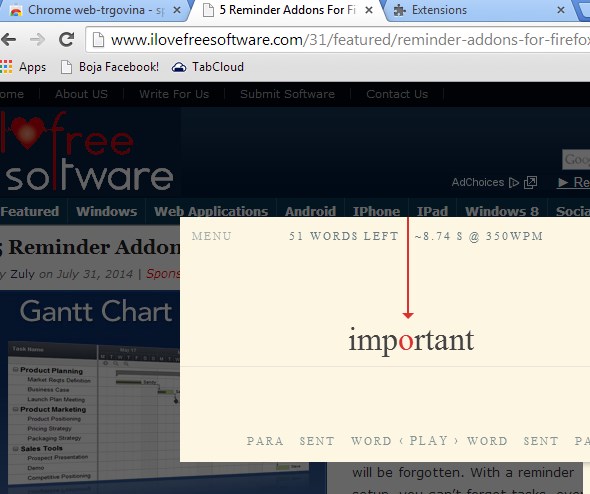Click the address bar URL
The width and height of the screenshot is (590, 494).
(350, 40)
